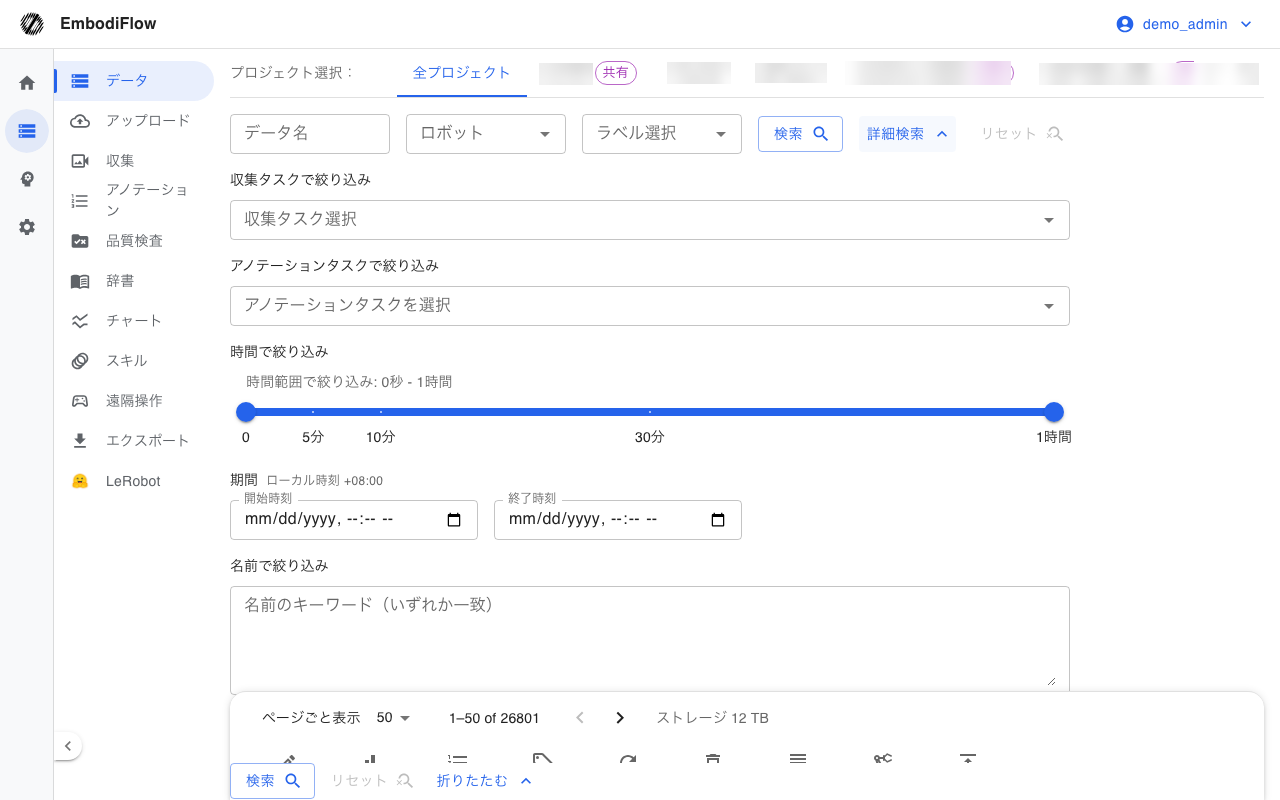Image resolution: width=1280 pixels, height=800 pixels.
Task: Click 検索 button beside ラベル選択 dropdown
Action: (x=800, y=134)
